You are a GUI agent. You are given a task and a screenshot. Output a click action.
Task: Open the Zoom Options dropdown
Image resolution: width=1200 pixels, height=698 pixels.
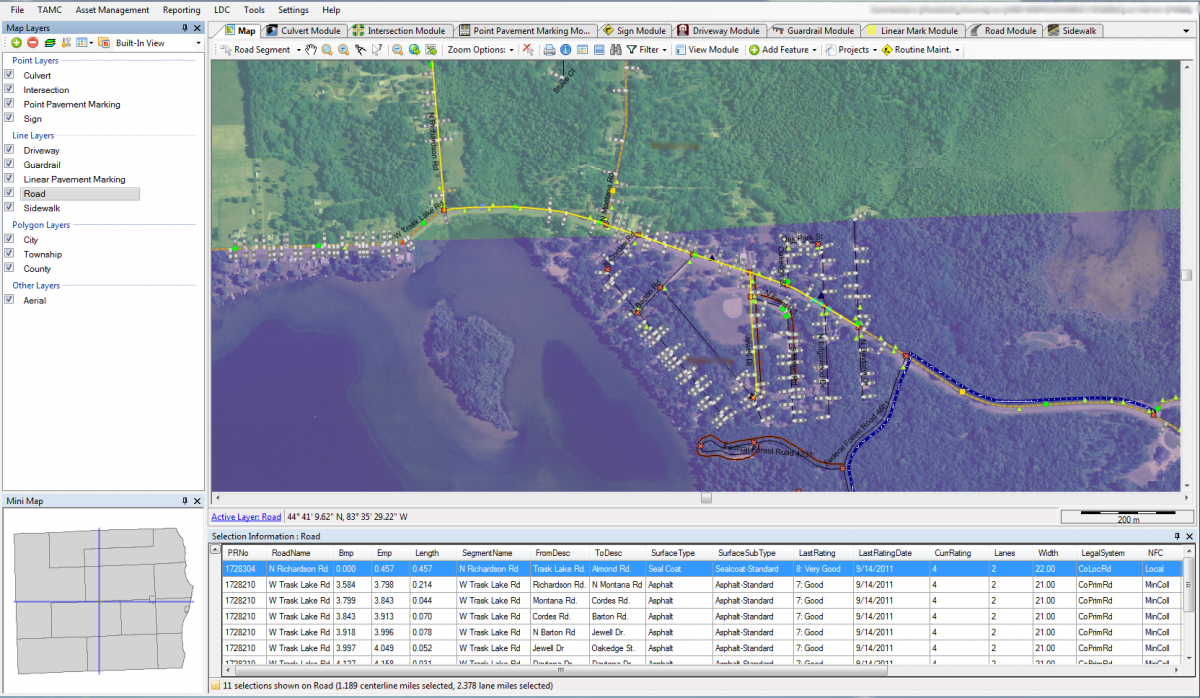512,49
